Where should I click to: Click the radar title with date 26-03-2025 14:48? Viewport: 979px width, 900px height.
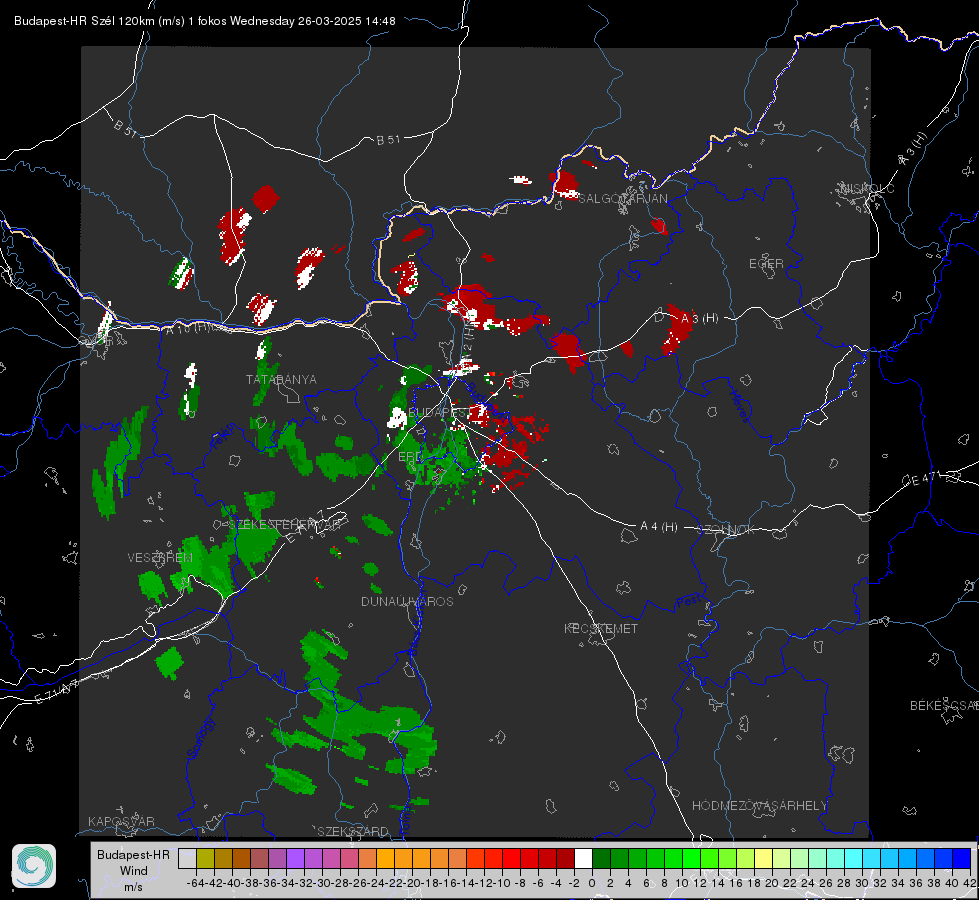[205, 21]
